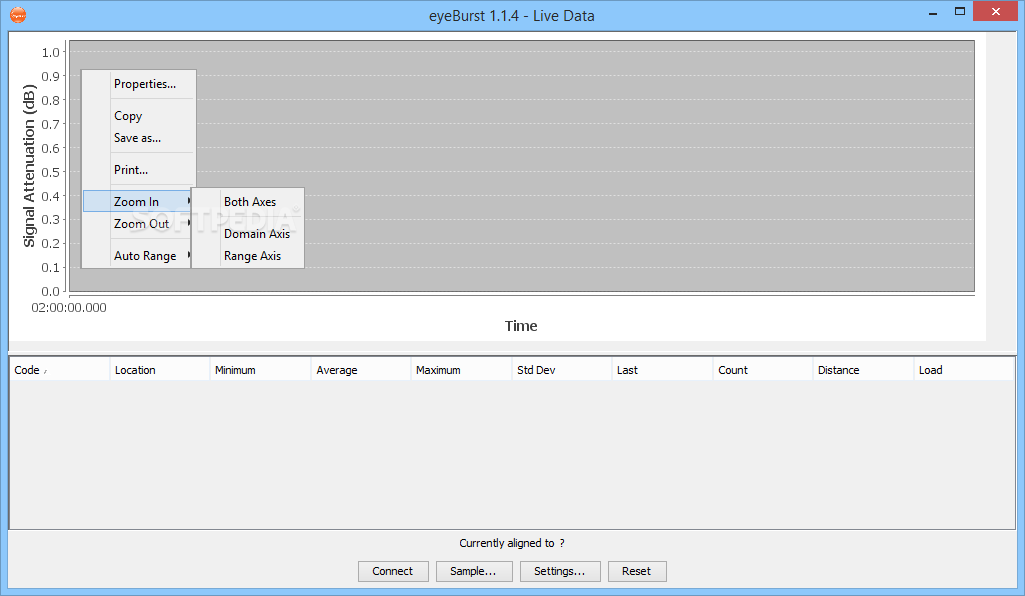
Task: Select Range Axis zoom option
Action: pyautogui.click(x=248, y=256)
